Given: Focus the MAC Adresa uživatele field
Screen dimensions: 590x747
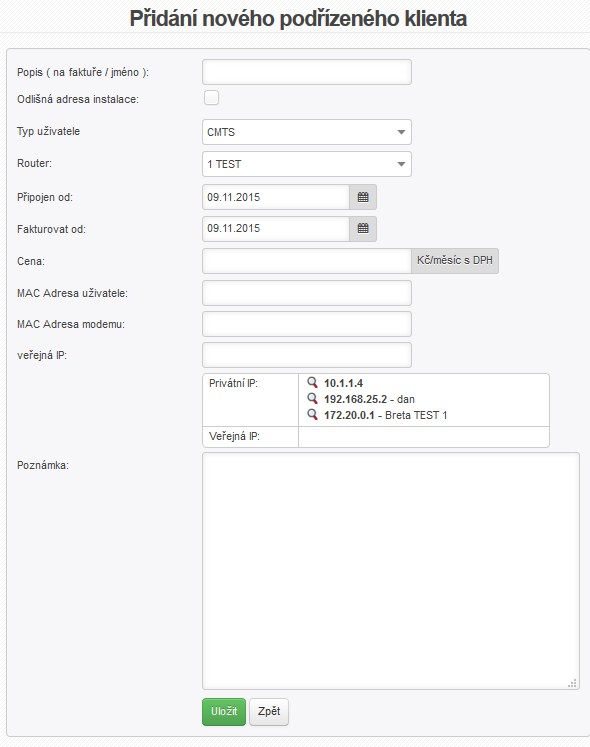Looking at the screenshot, I should click(x=307, y=293).
